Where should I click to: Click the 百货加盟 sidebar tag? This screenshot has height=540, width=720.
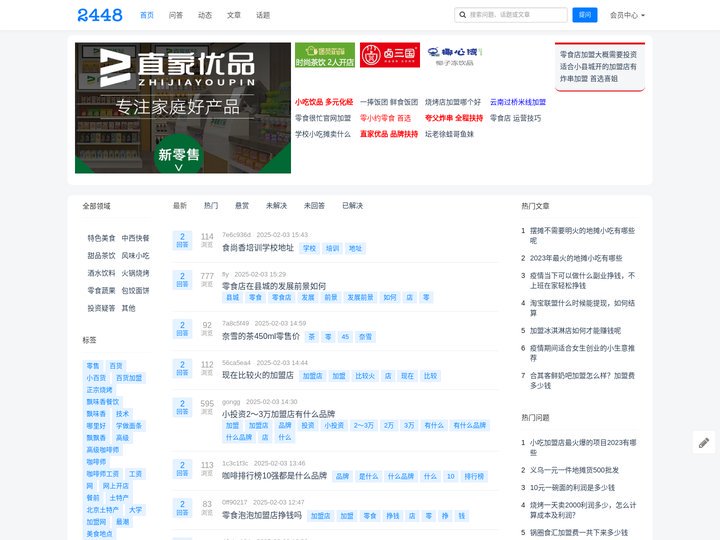[129, 378]
